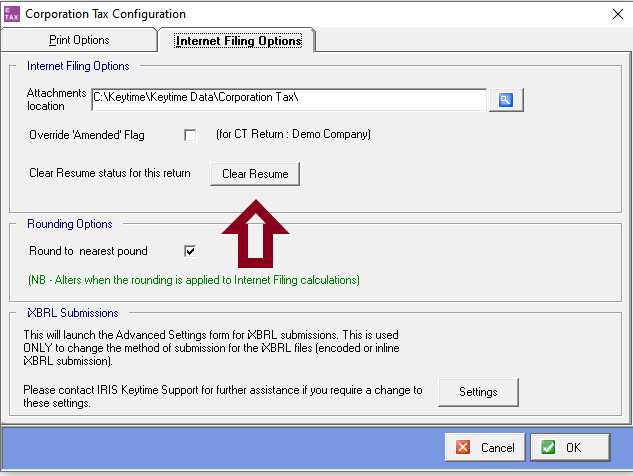This screenshot has height=476, width=633.
Task: Click the 'Round to nearest pound' label
Action: [88, 251]
